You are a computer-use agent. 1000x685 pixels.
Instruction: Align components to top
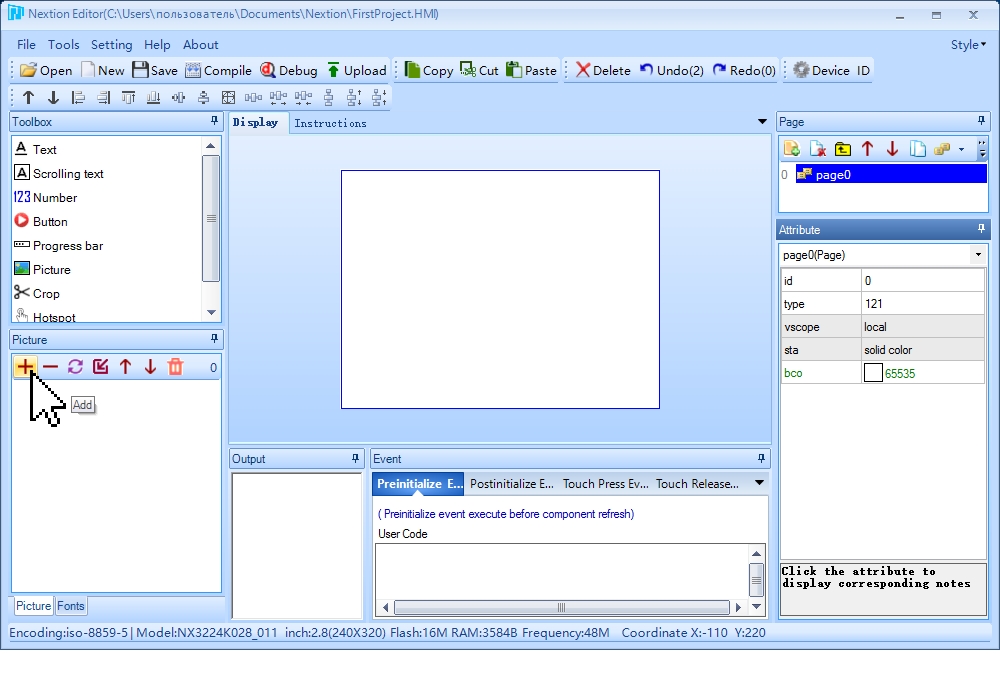pyautogui.click(x=128, y=98)
